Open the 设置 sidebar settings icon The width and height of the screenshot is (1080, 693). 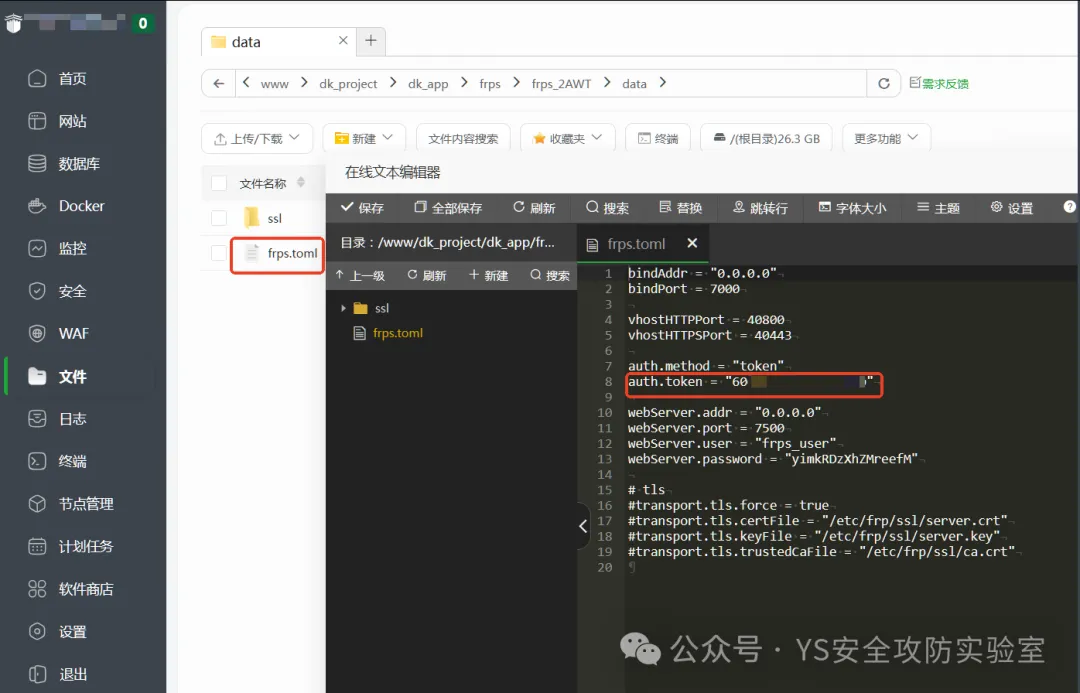click(37, 632)
